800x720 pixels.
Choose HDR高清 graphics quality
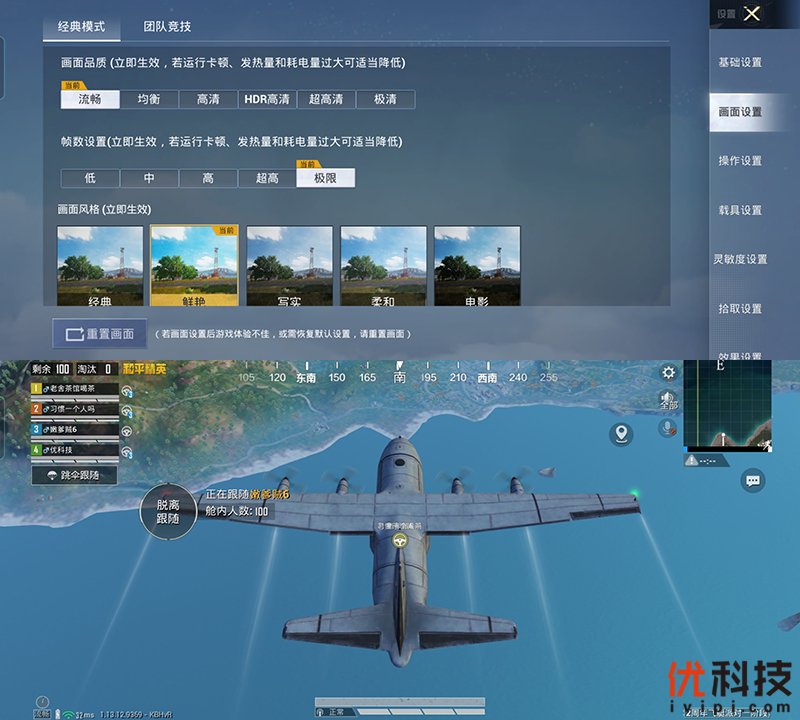[267, 99]
